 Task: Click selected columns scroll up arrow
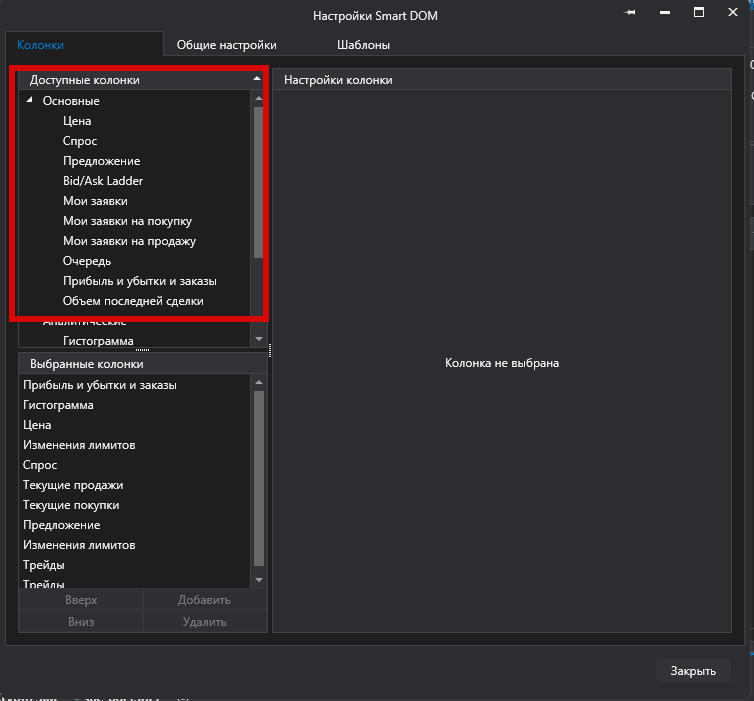[x=259, y=382]
